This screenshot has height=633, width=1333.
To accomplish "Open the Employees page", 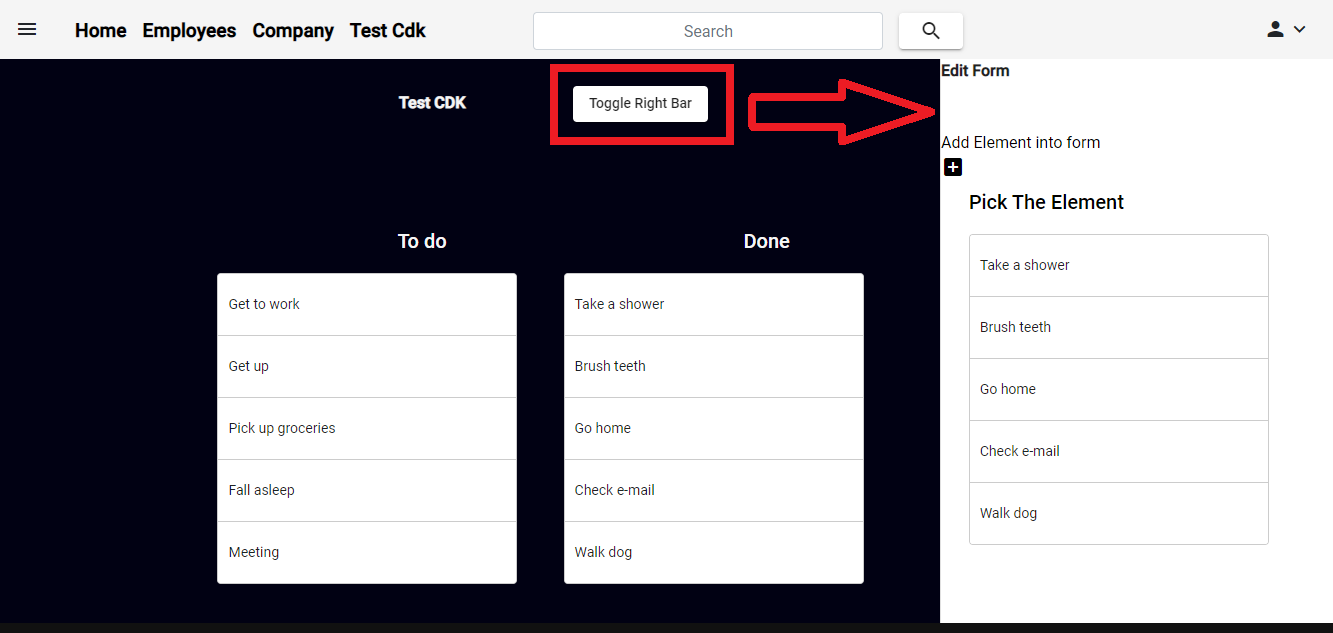I will click(x=189, y=31).
